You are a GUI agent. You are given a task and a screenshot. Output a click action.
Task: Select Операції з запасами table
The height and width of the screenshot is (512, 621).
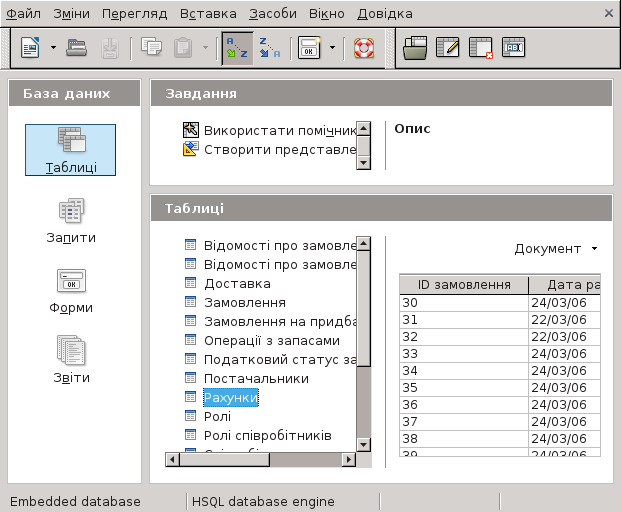[272, 341]
